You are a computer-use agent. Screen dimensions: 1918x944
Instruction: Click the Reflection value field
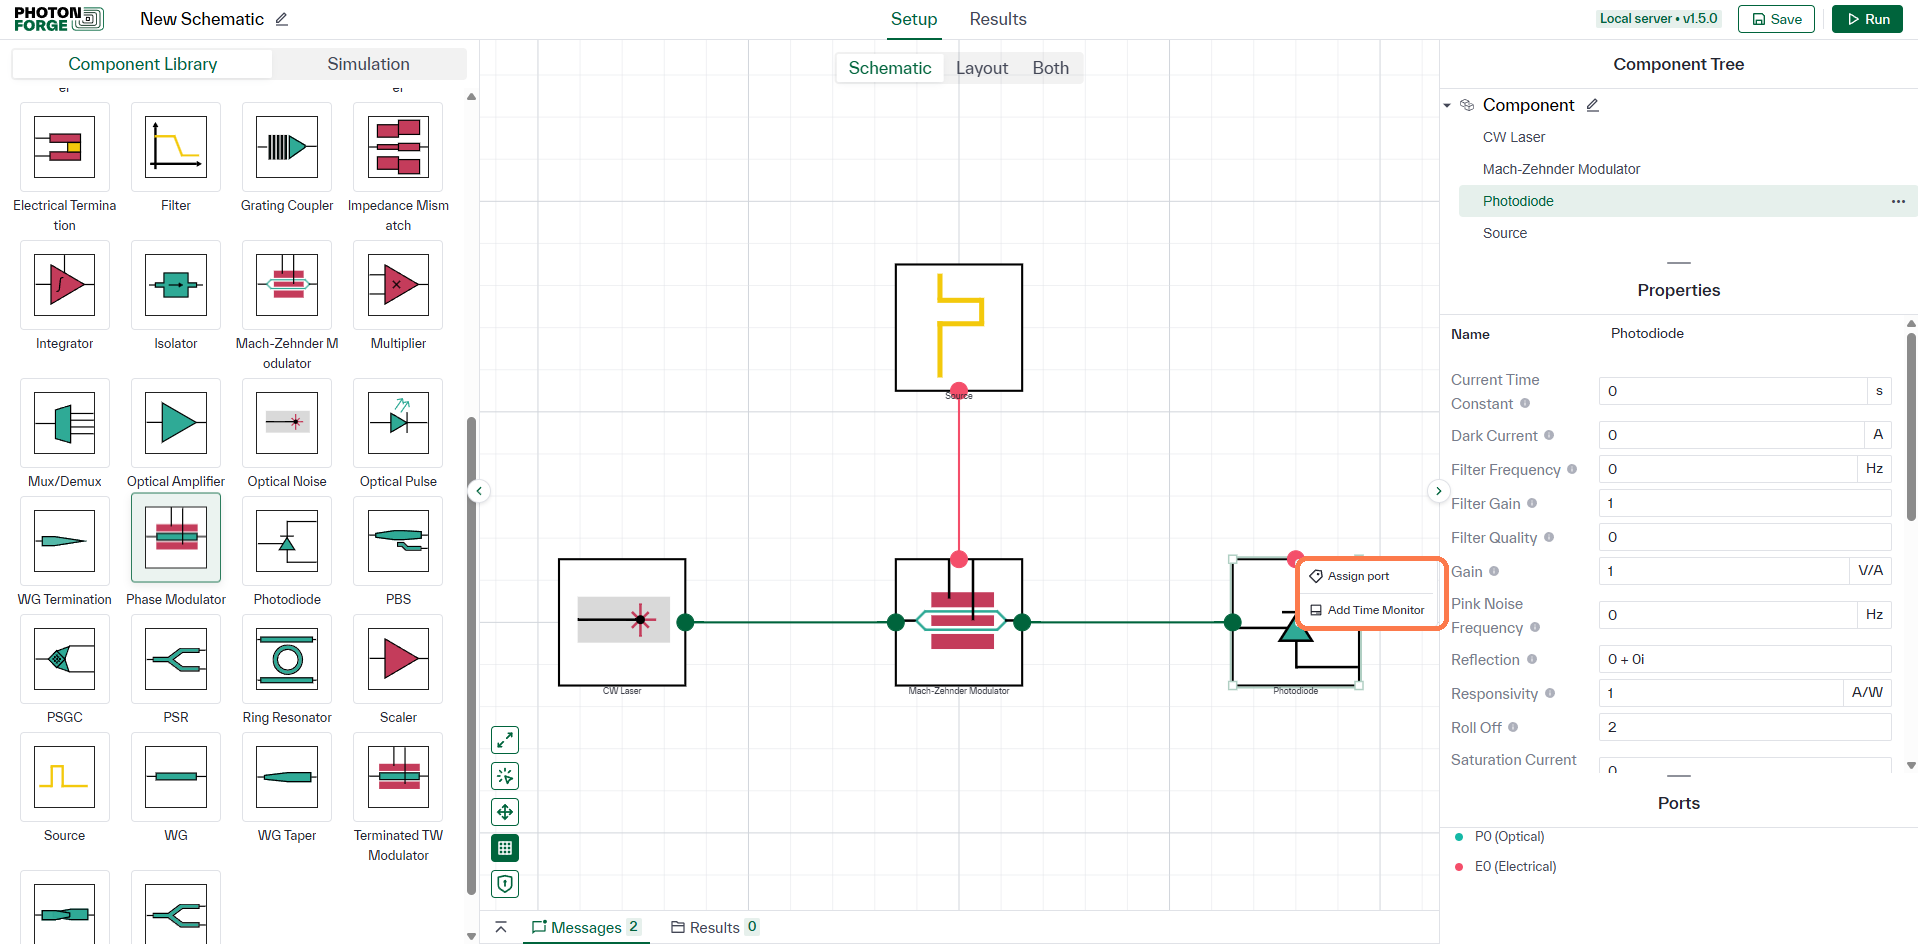point(1745,659)
